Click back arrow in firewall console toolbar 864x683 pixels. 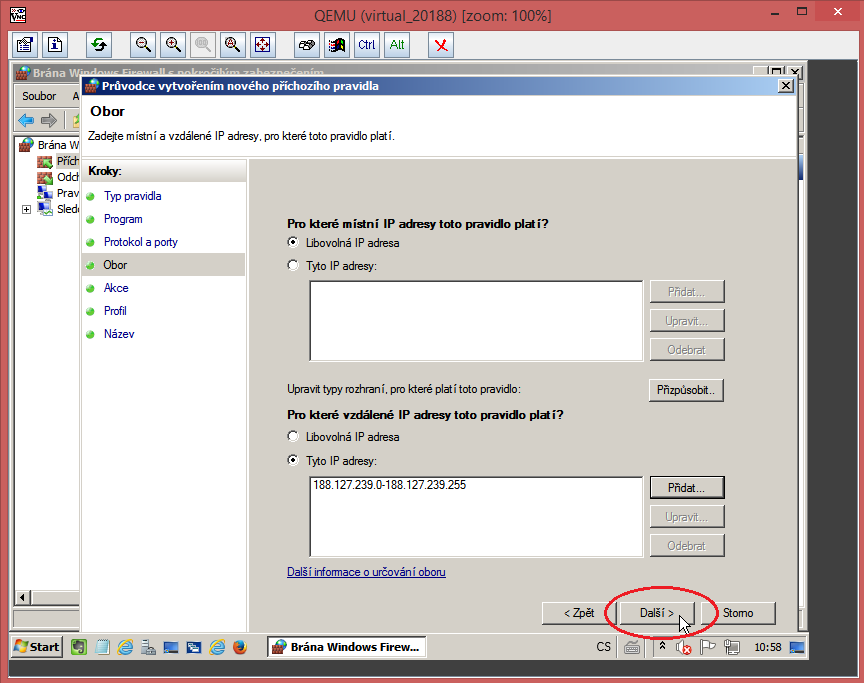(x=26, y=120)
